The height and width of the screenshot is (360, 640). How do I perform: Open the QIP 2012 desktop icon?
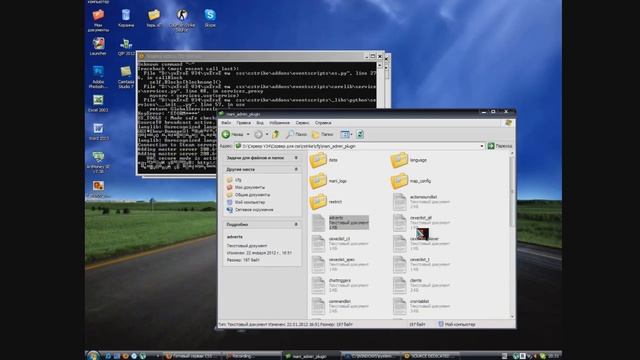coord(126,46)
